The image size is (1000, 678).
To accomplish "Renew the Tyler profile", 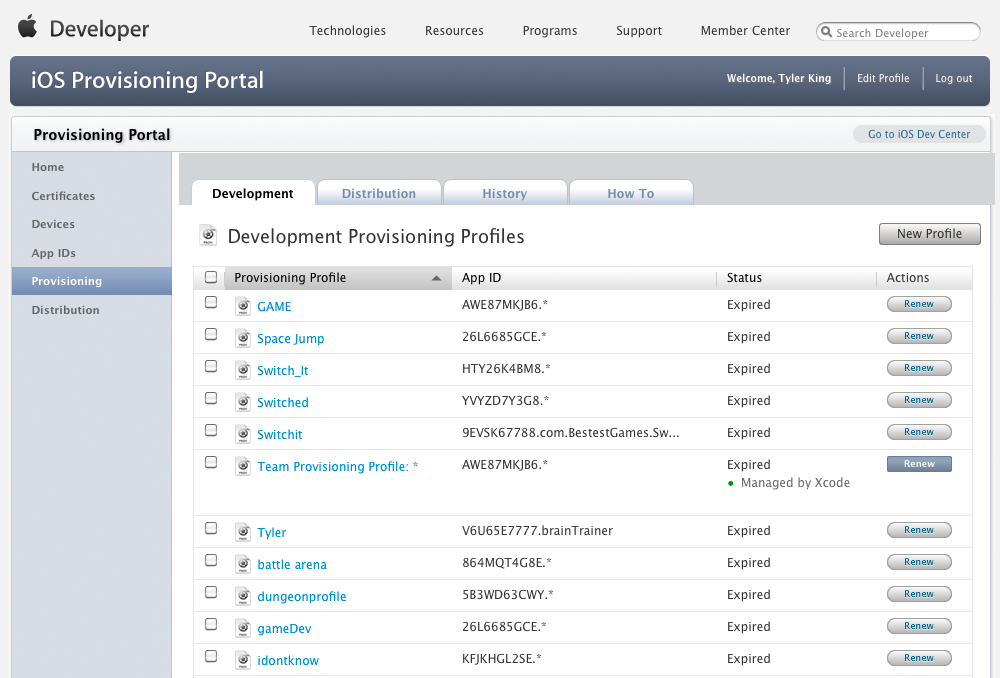I will [919, 529].
